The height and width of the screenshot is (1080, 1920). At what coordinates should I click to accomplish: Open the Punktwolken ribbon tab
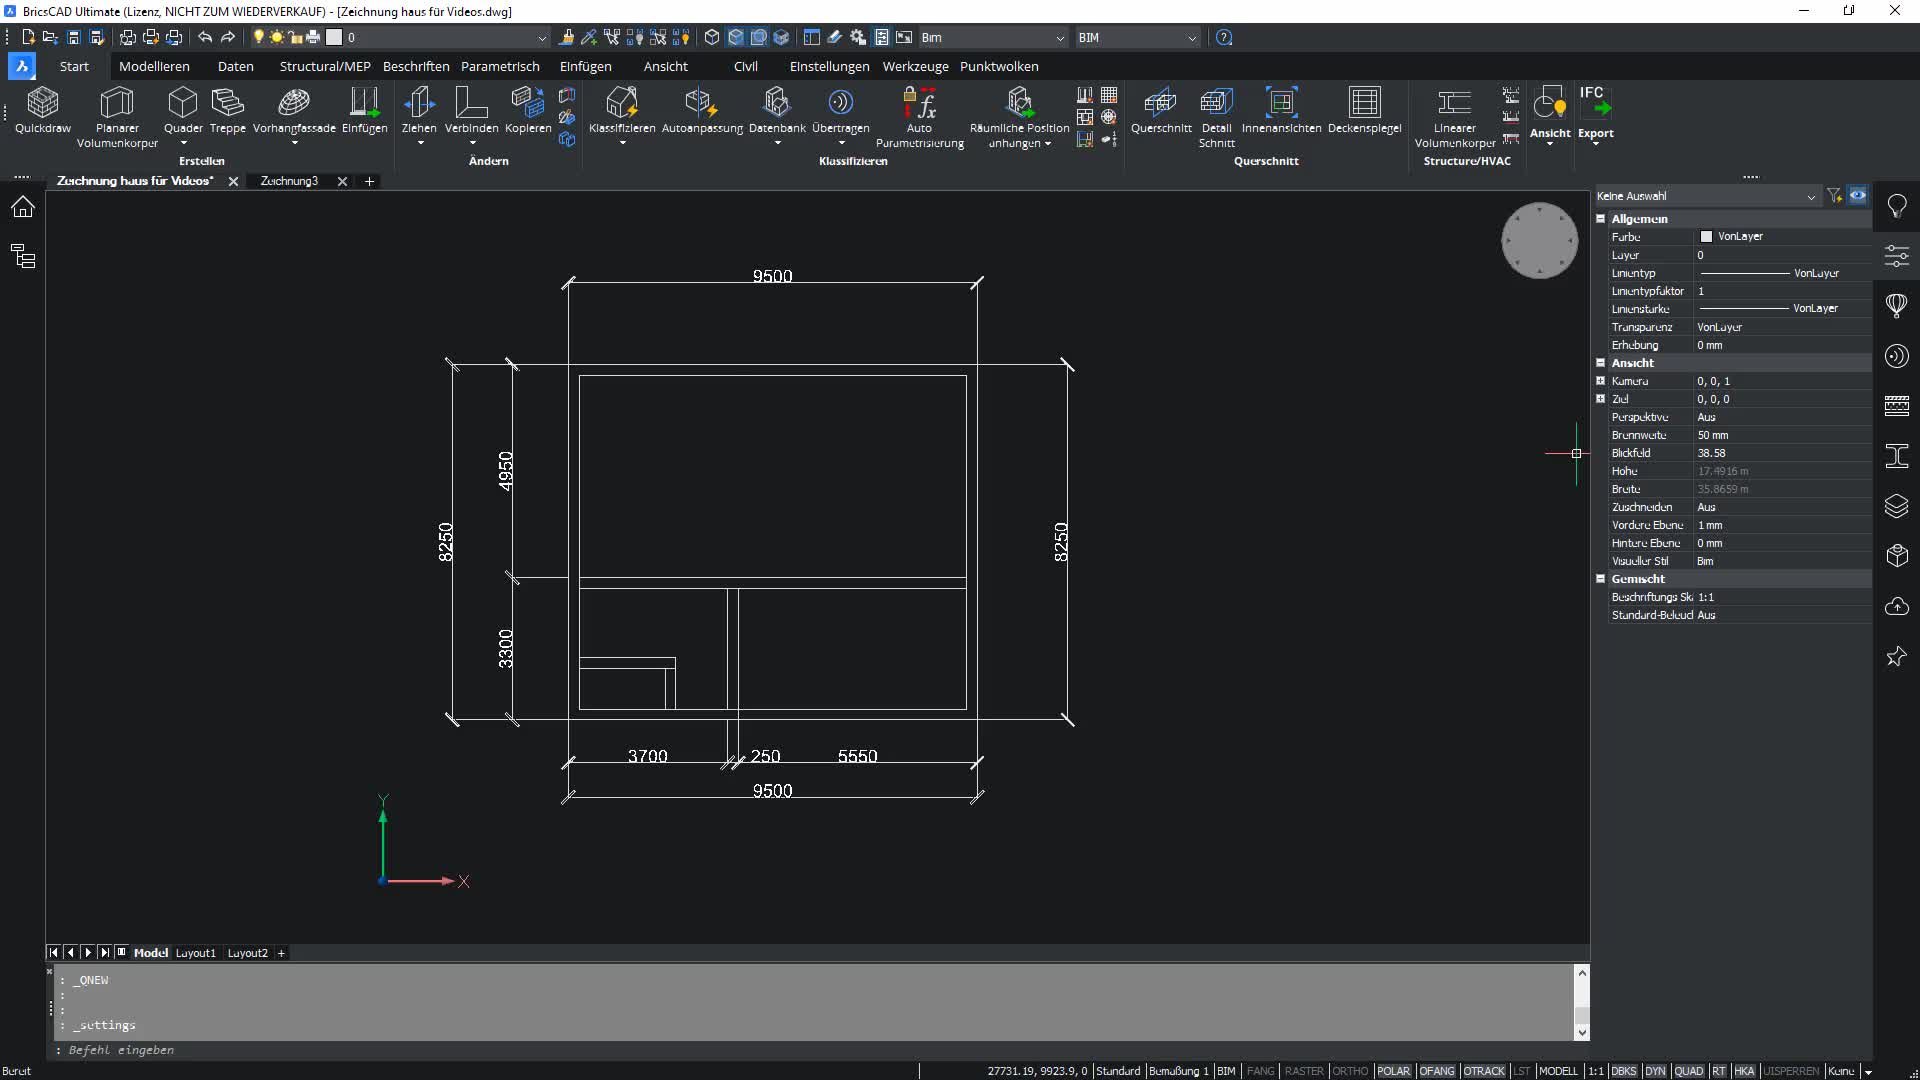point(999,66)
